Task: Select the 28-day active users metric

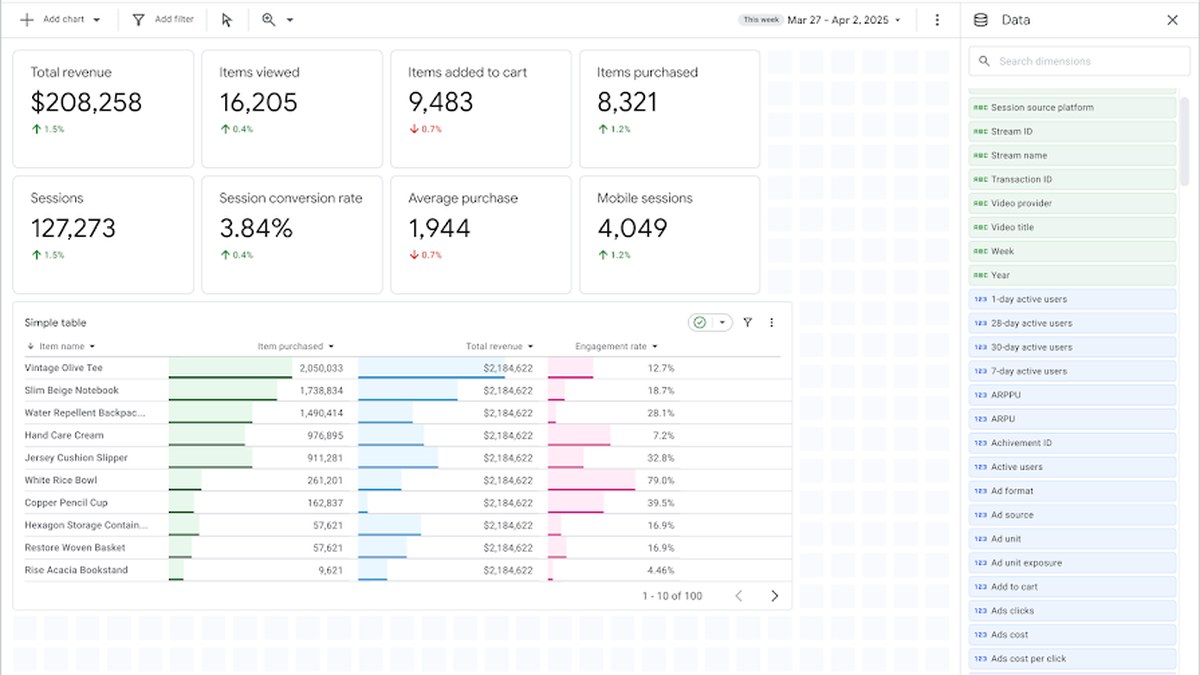Action: [x=1073, y=323]
